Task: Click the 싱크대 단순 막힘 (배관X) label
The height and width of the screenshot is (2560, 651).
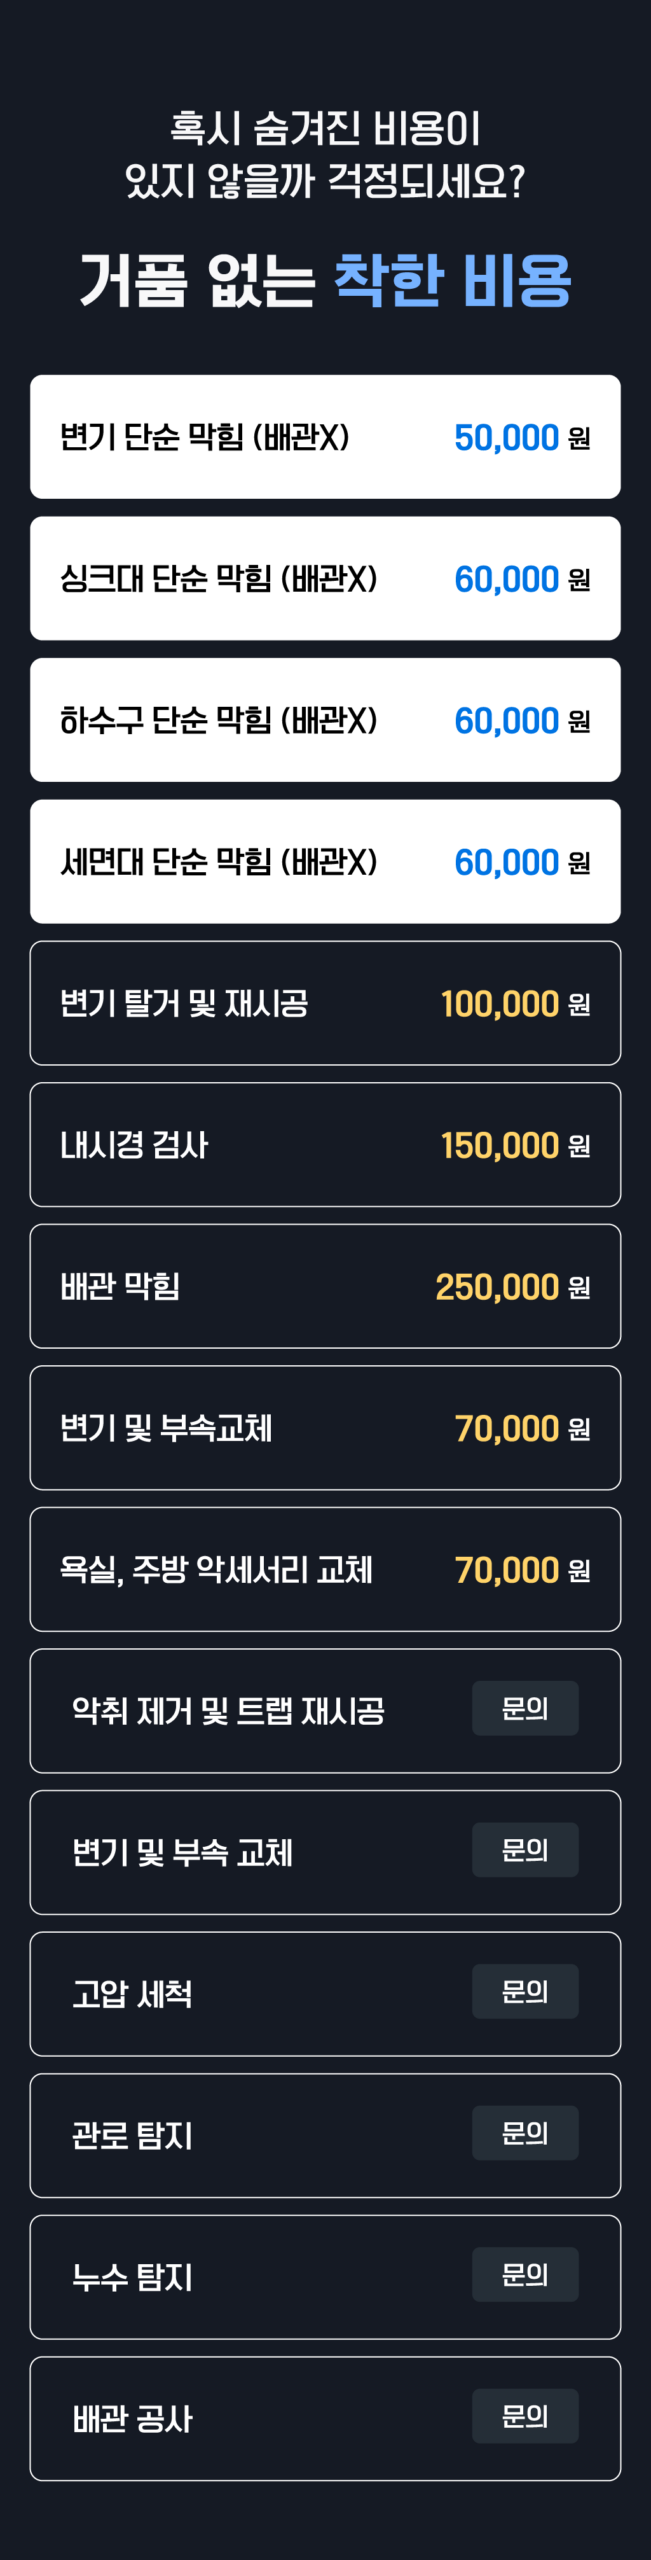Action: point(218,579)
